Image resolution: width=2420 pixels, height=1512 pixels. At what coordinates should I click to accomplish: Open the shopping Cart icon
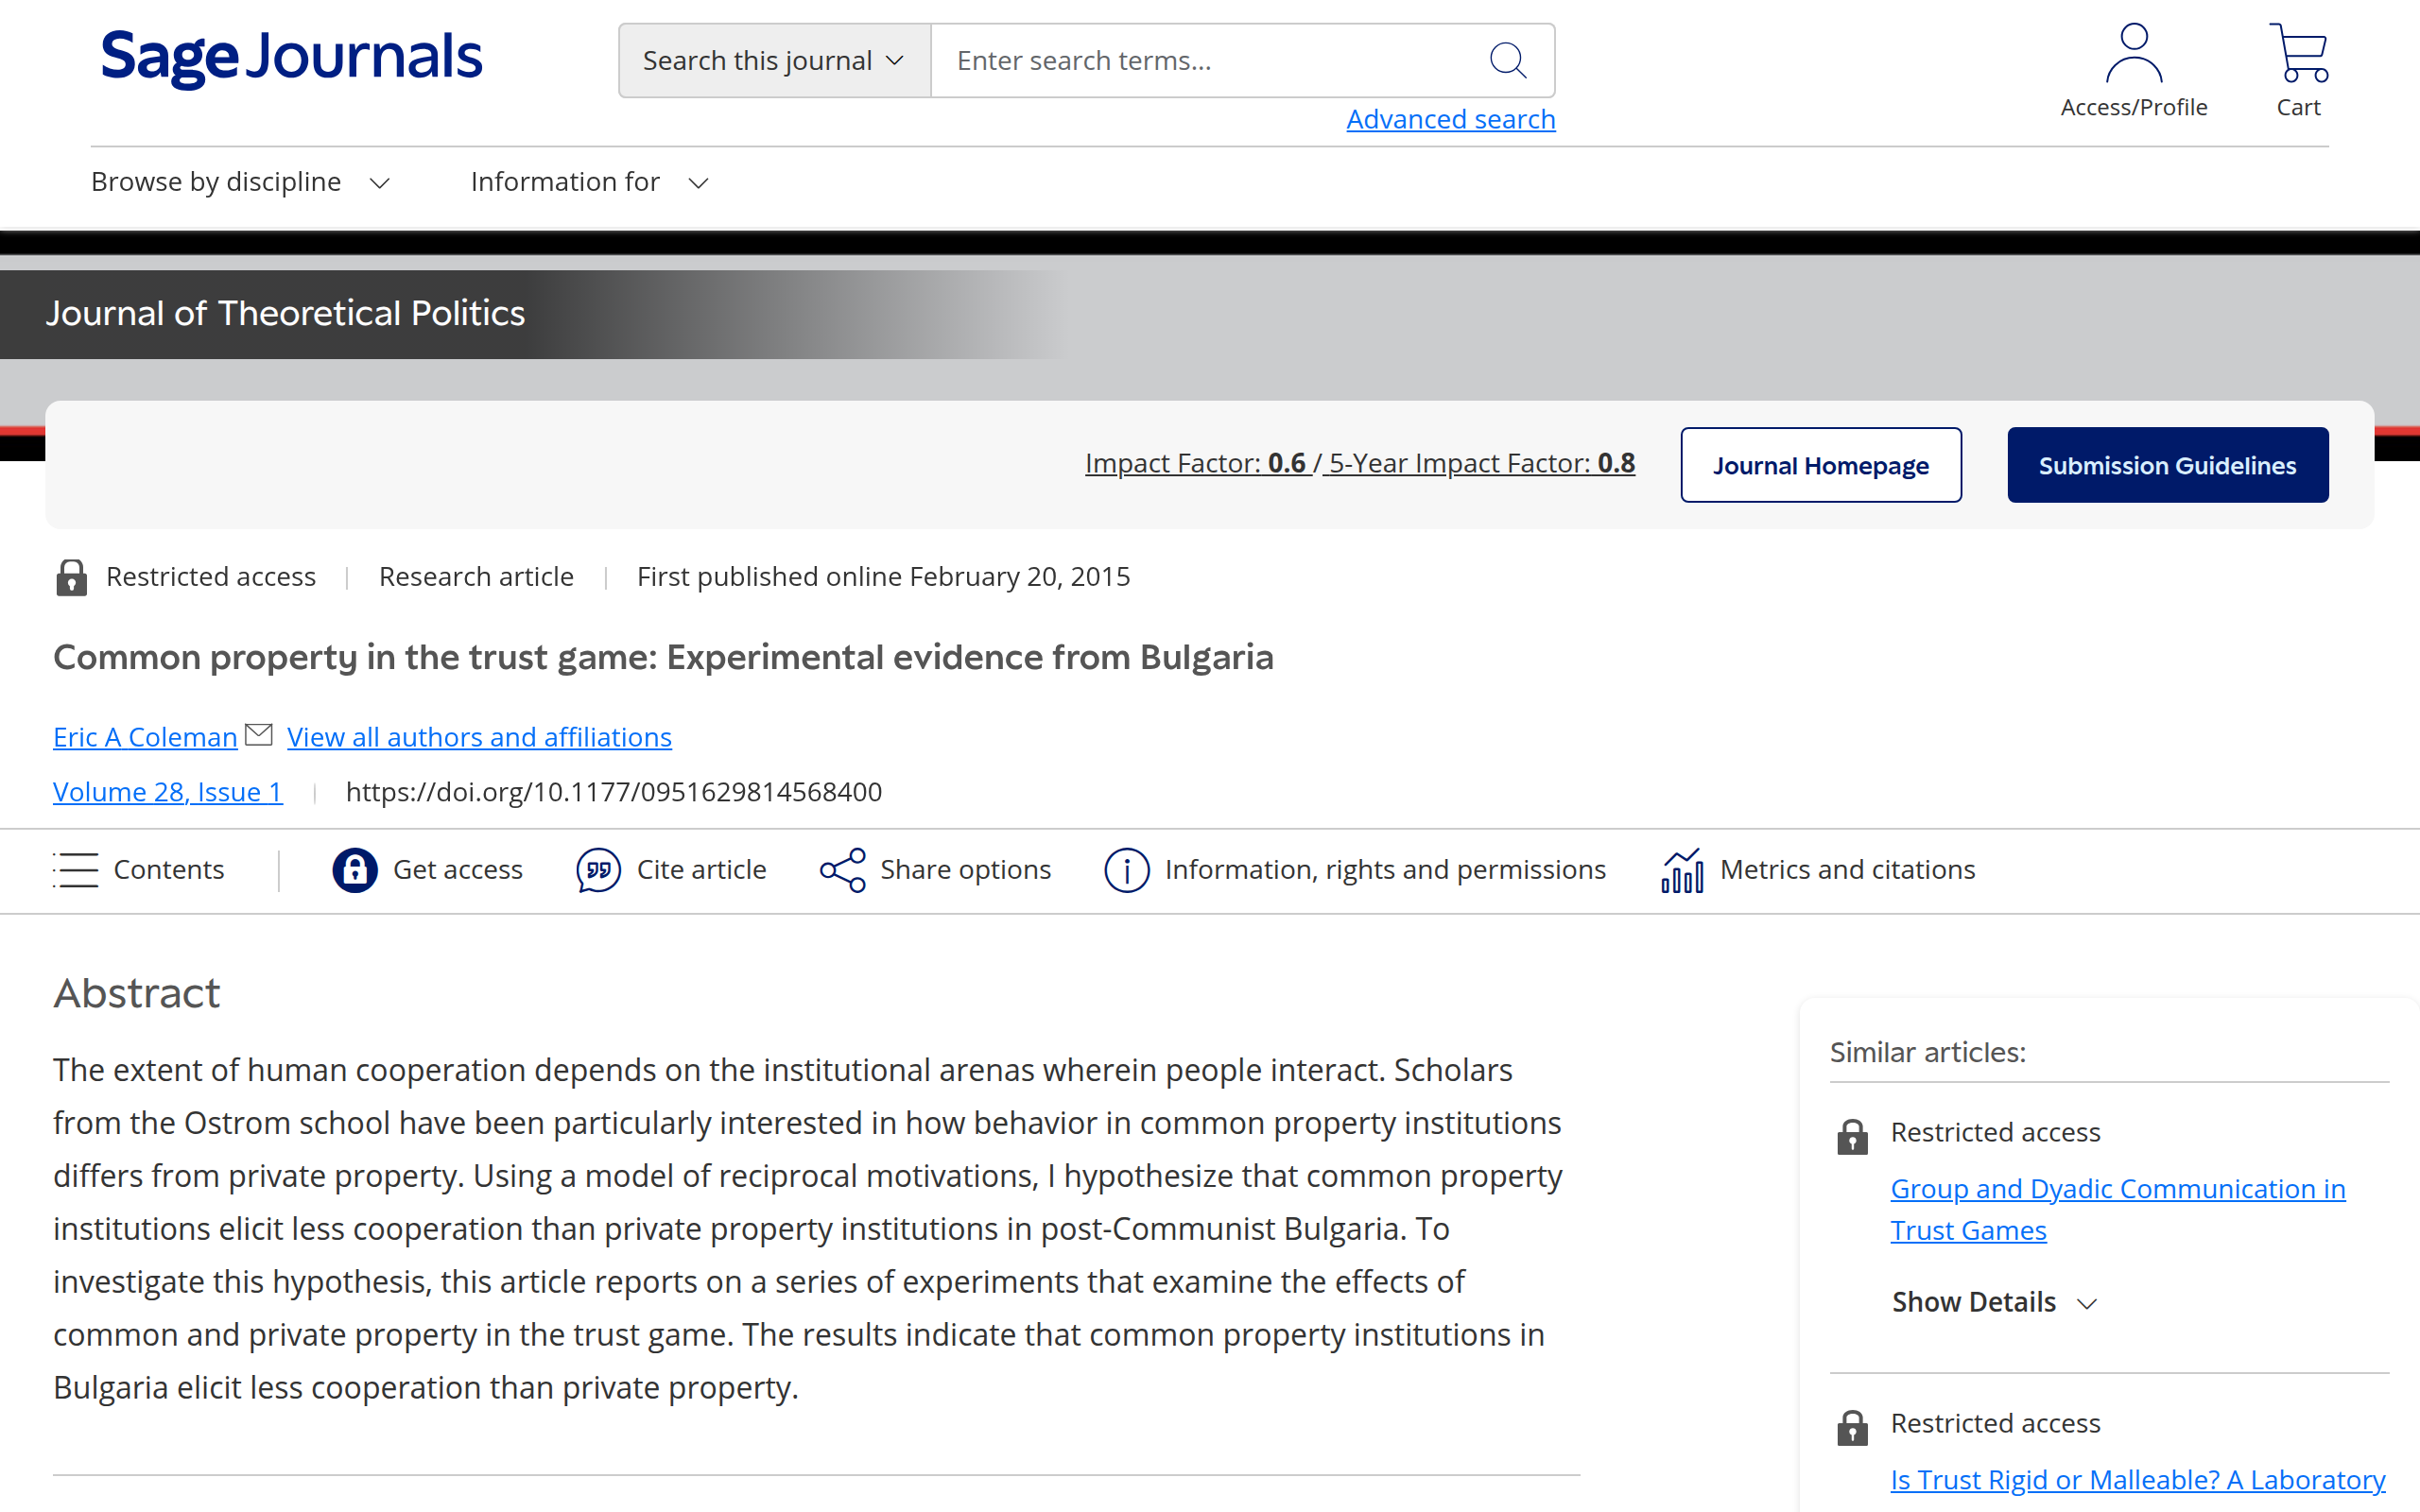(x=2298, y=53)
